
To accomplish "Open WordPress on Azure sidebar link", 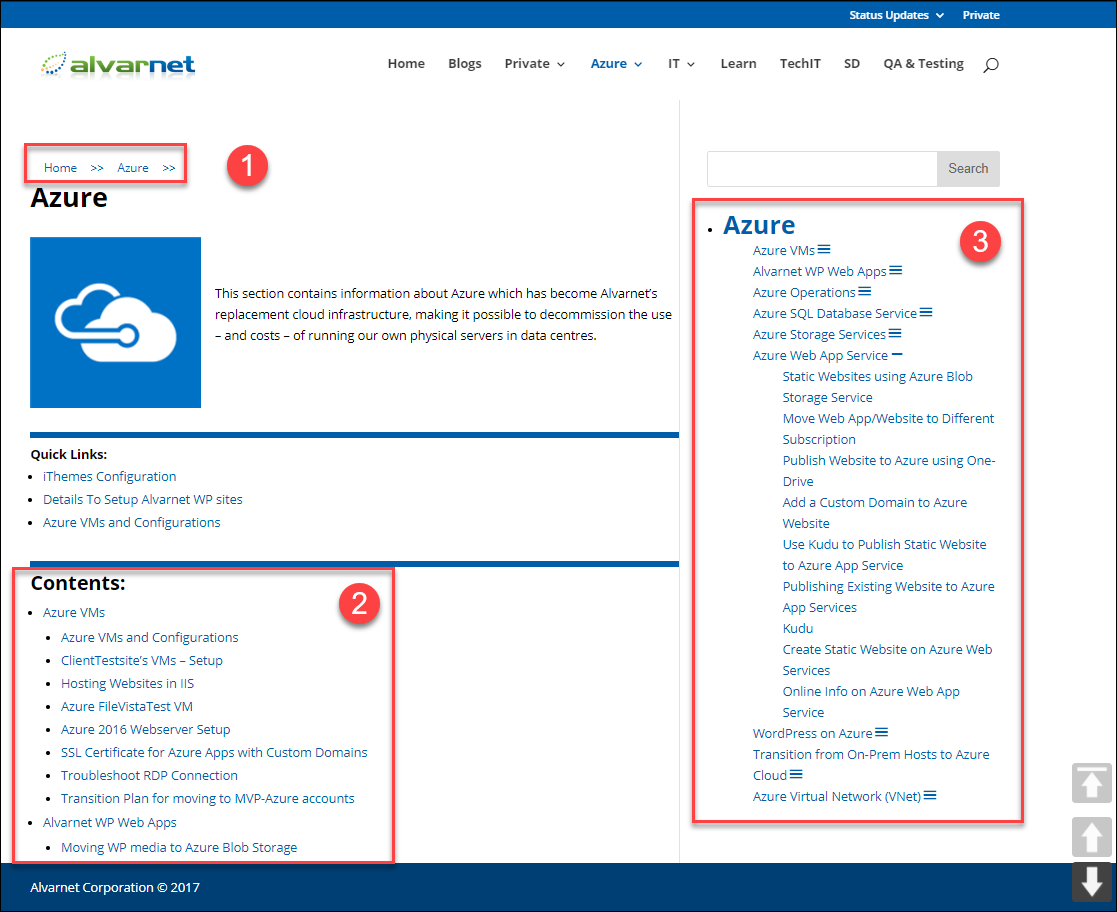I will 813,733.
